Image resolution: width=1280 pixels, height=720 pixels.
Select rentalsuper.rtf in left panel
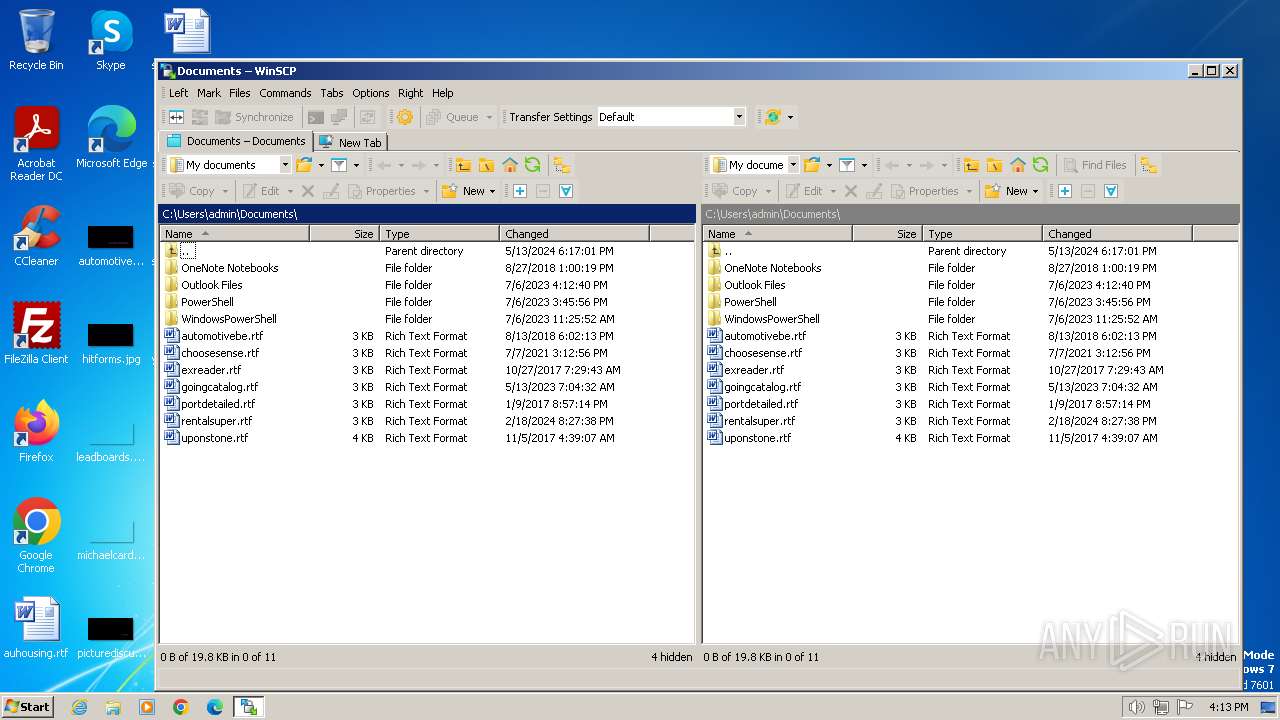tap(216, 421)
